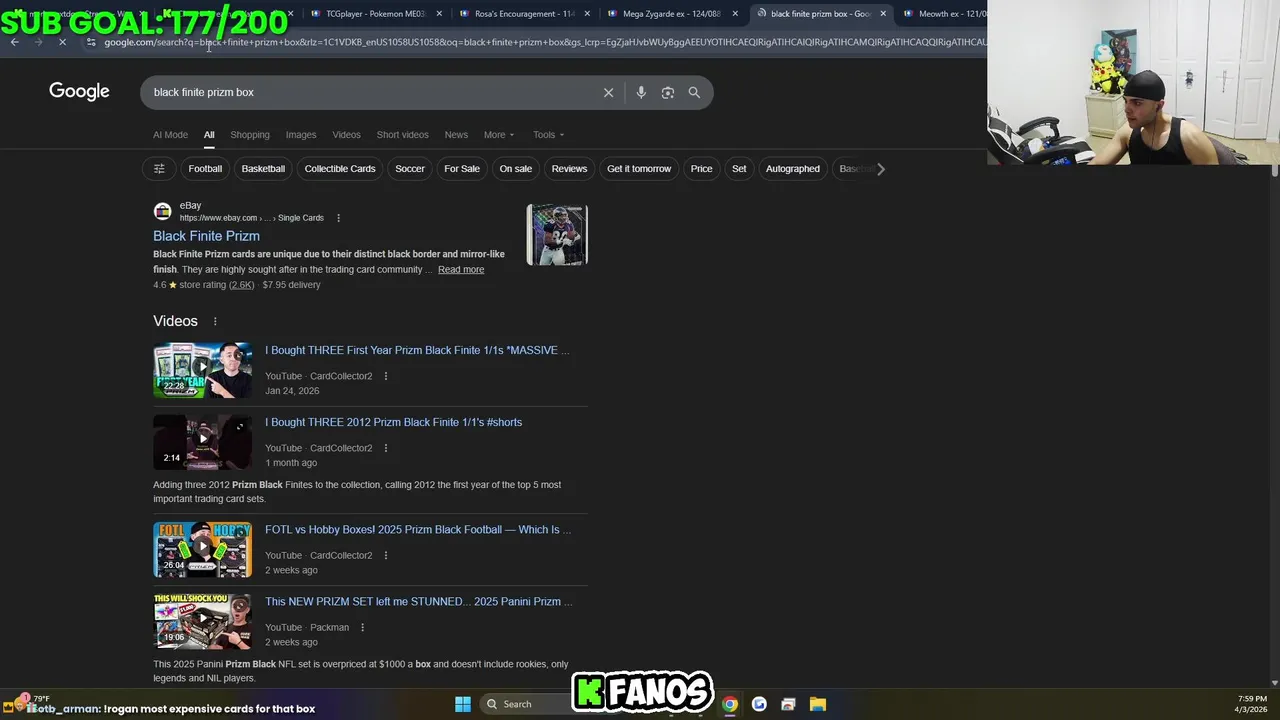This screenshot has width=1280, height=720.
Task: Open the Black Finite Prizm eBay link
Action: click(206, 236)
